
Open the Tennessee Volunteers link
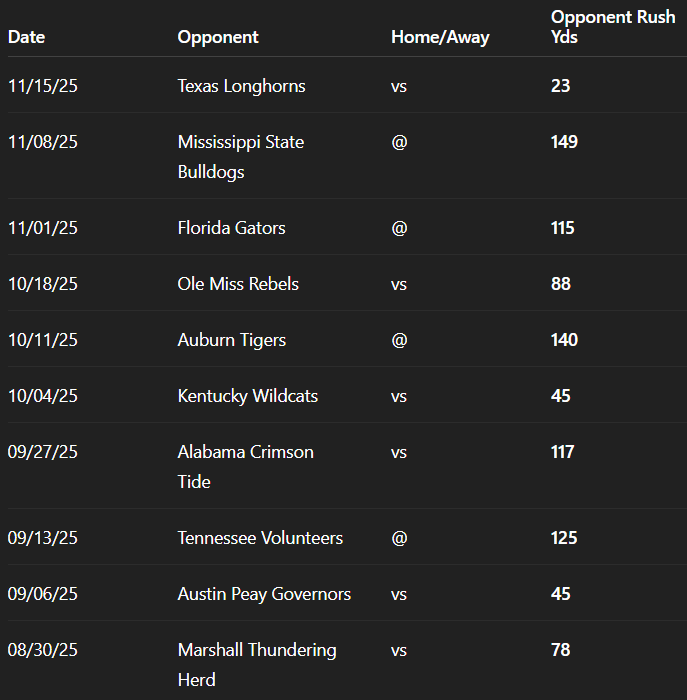pos(260,538)
